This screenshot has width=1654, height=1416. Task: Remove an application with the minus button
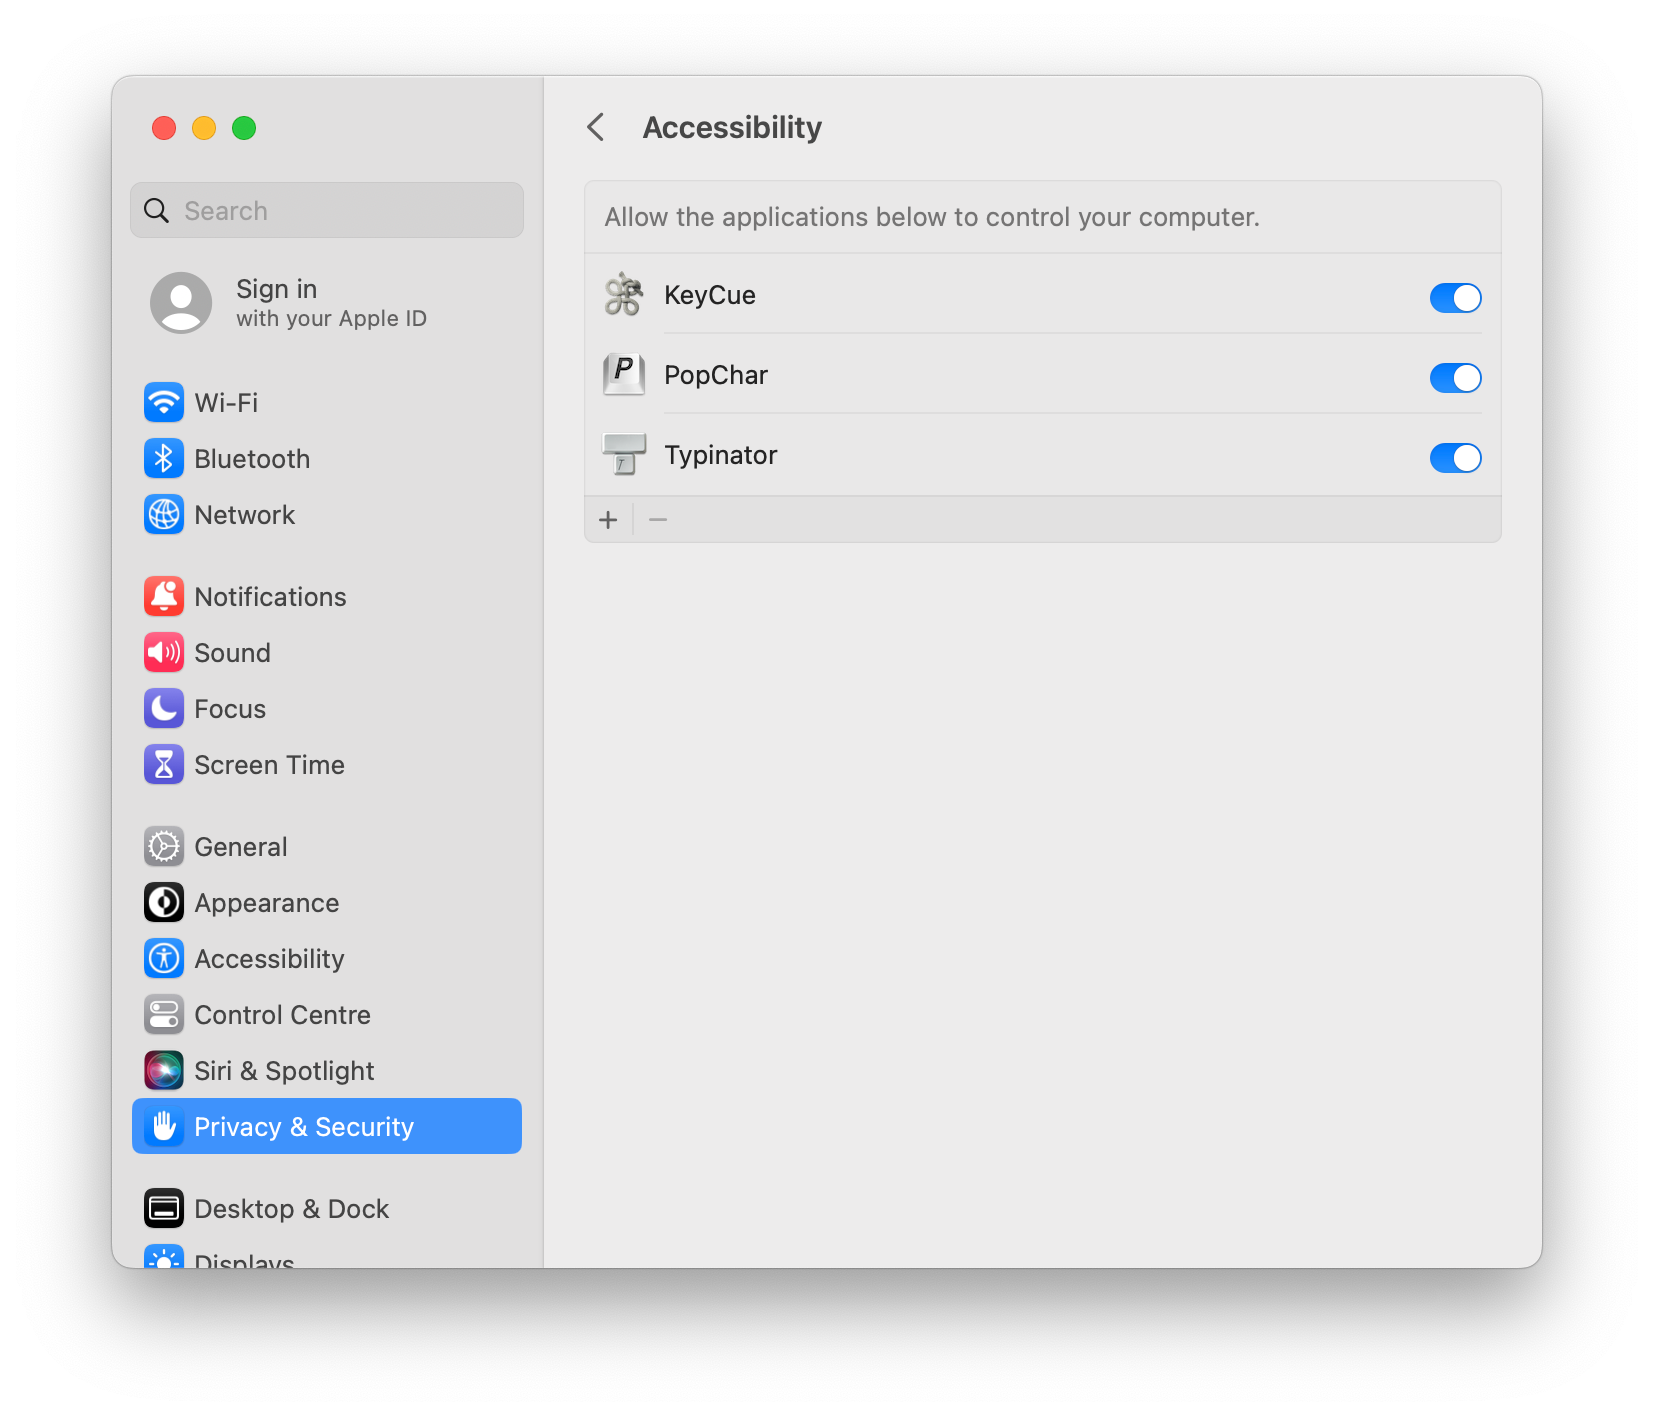click(x=658, y=519)
